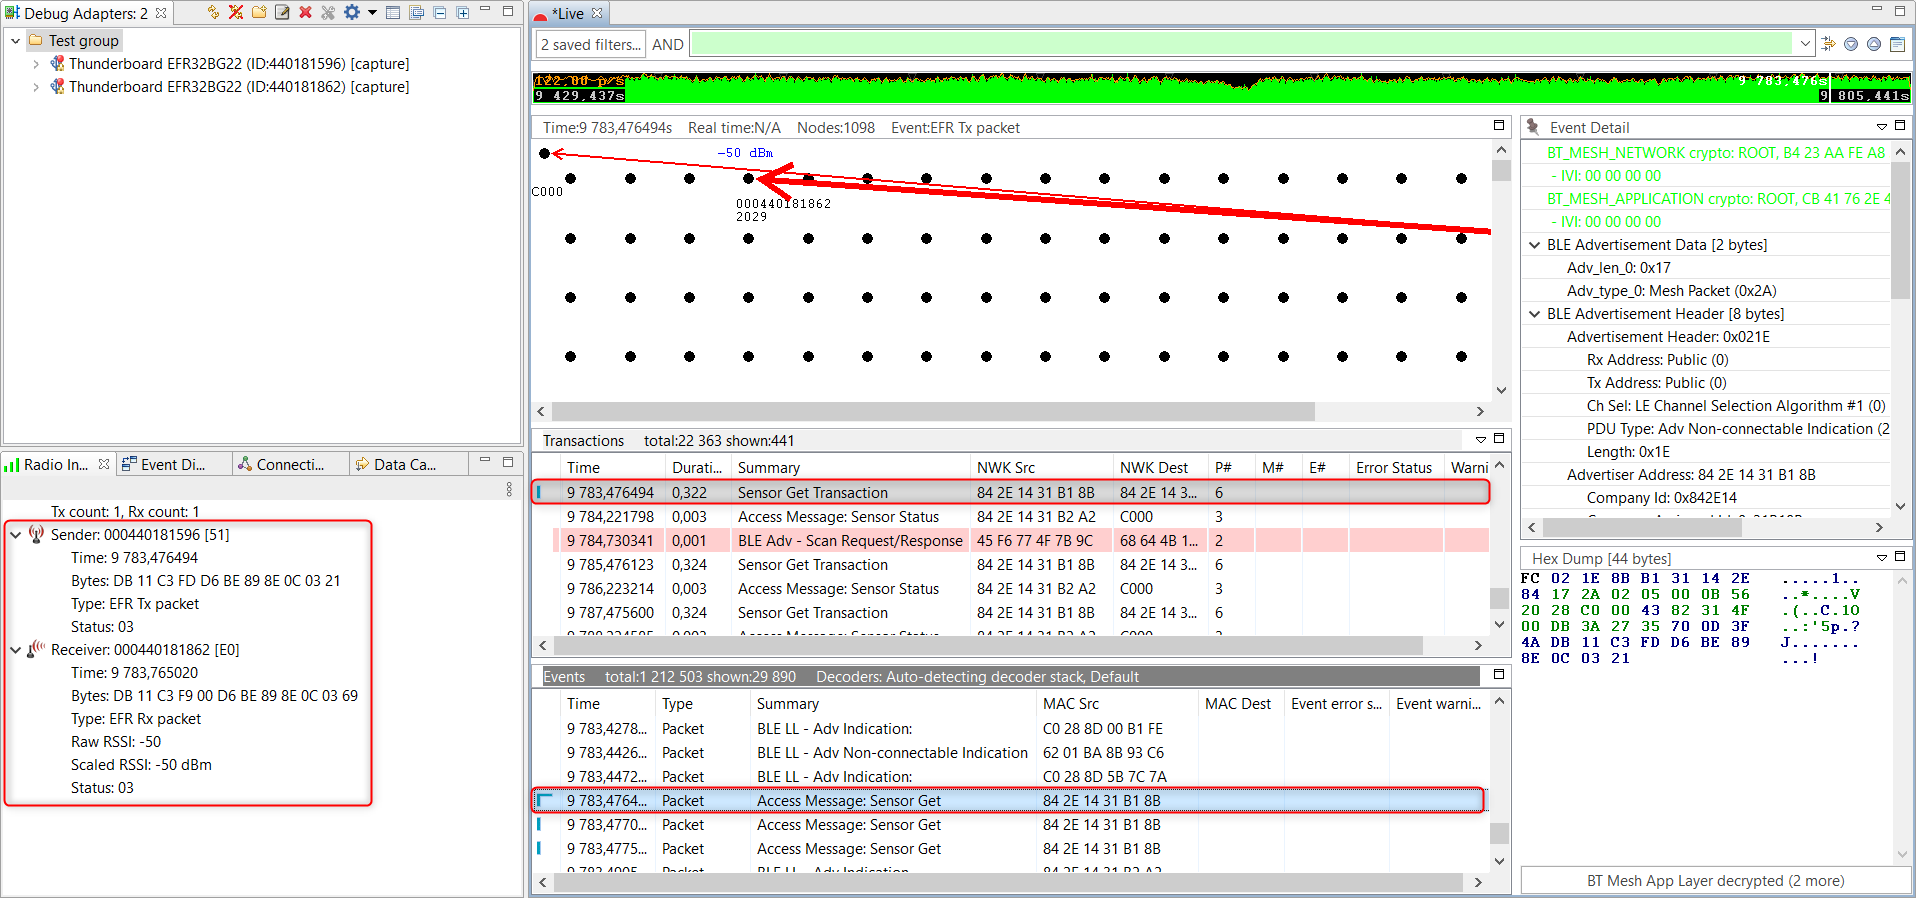Collapse the BLE Advertisement Data [2 bytes] section

[1534, 245]
